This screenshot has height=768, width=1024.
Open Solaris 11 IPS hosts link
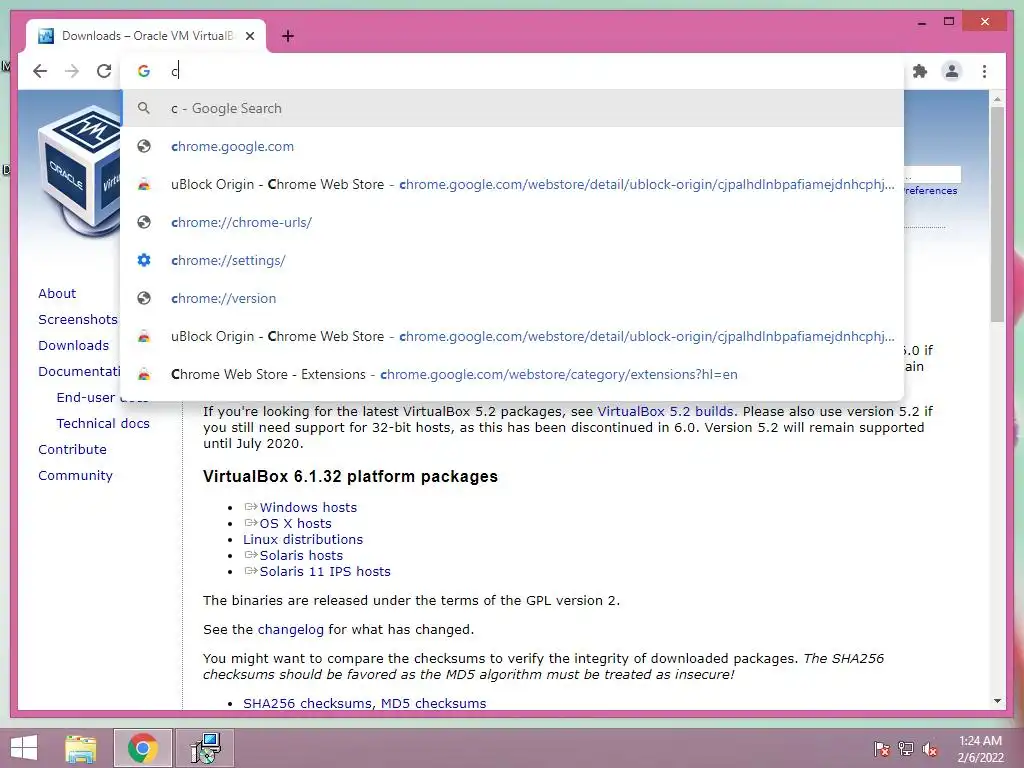tap(325, 571)
